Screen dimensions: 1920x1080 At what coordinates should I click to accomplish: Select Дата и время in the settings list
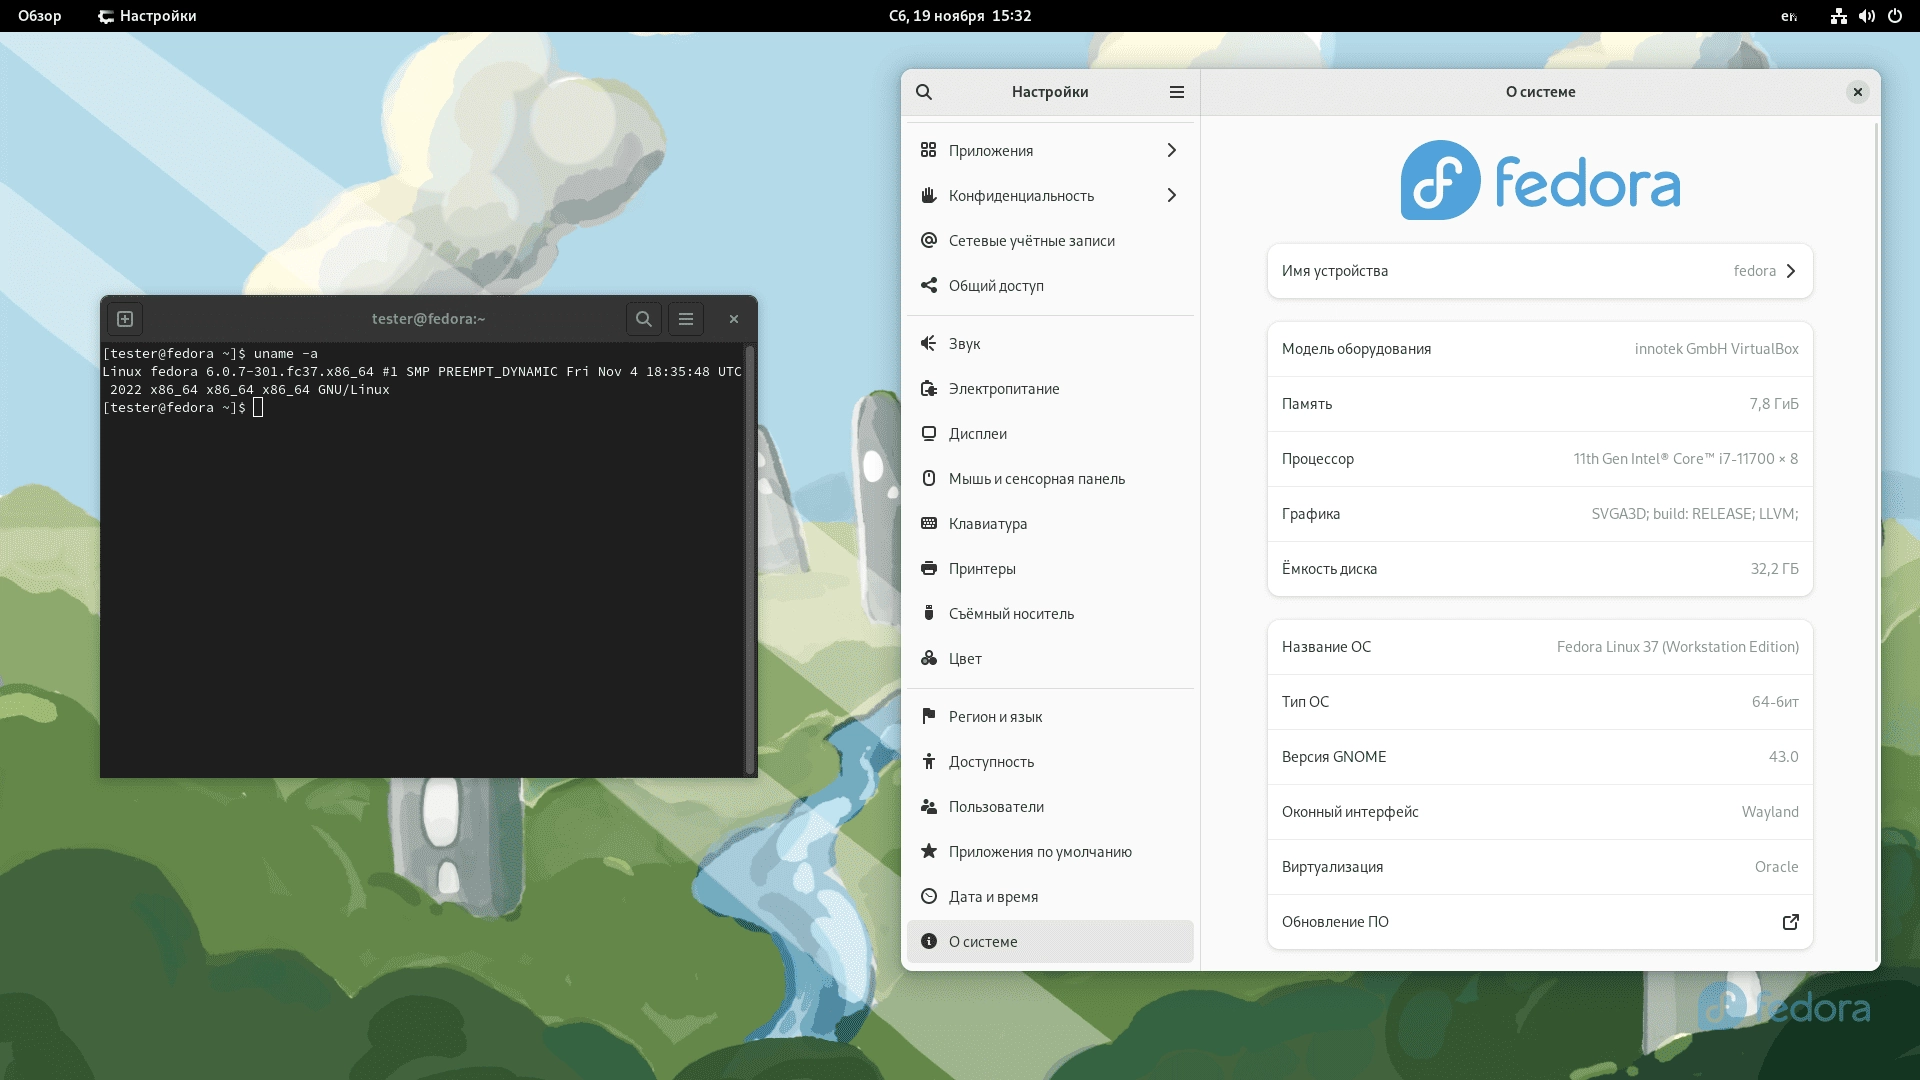(1050, 896)
